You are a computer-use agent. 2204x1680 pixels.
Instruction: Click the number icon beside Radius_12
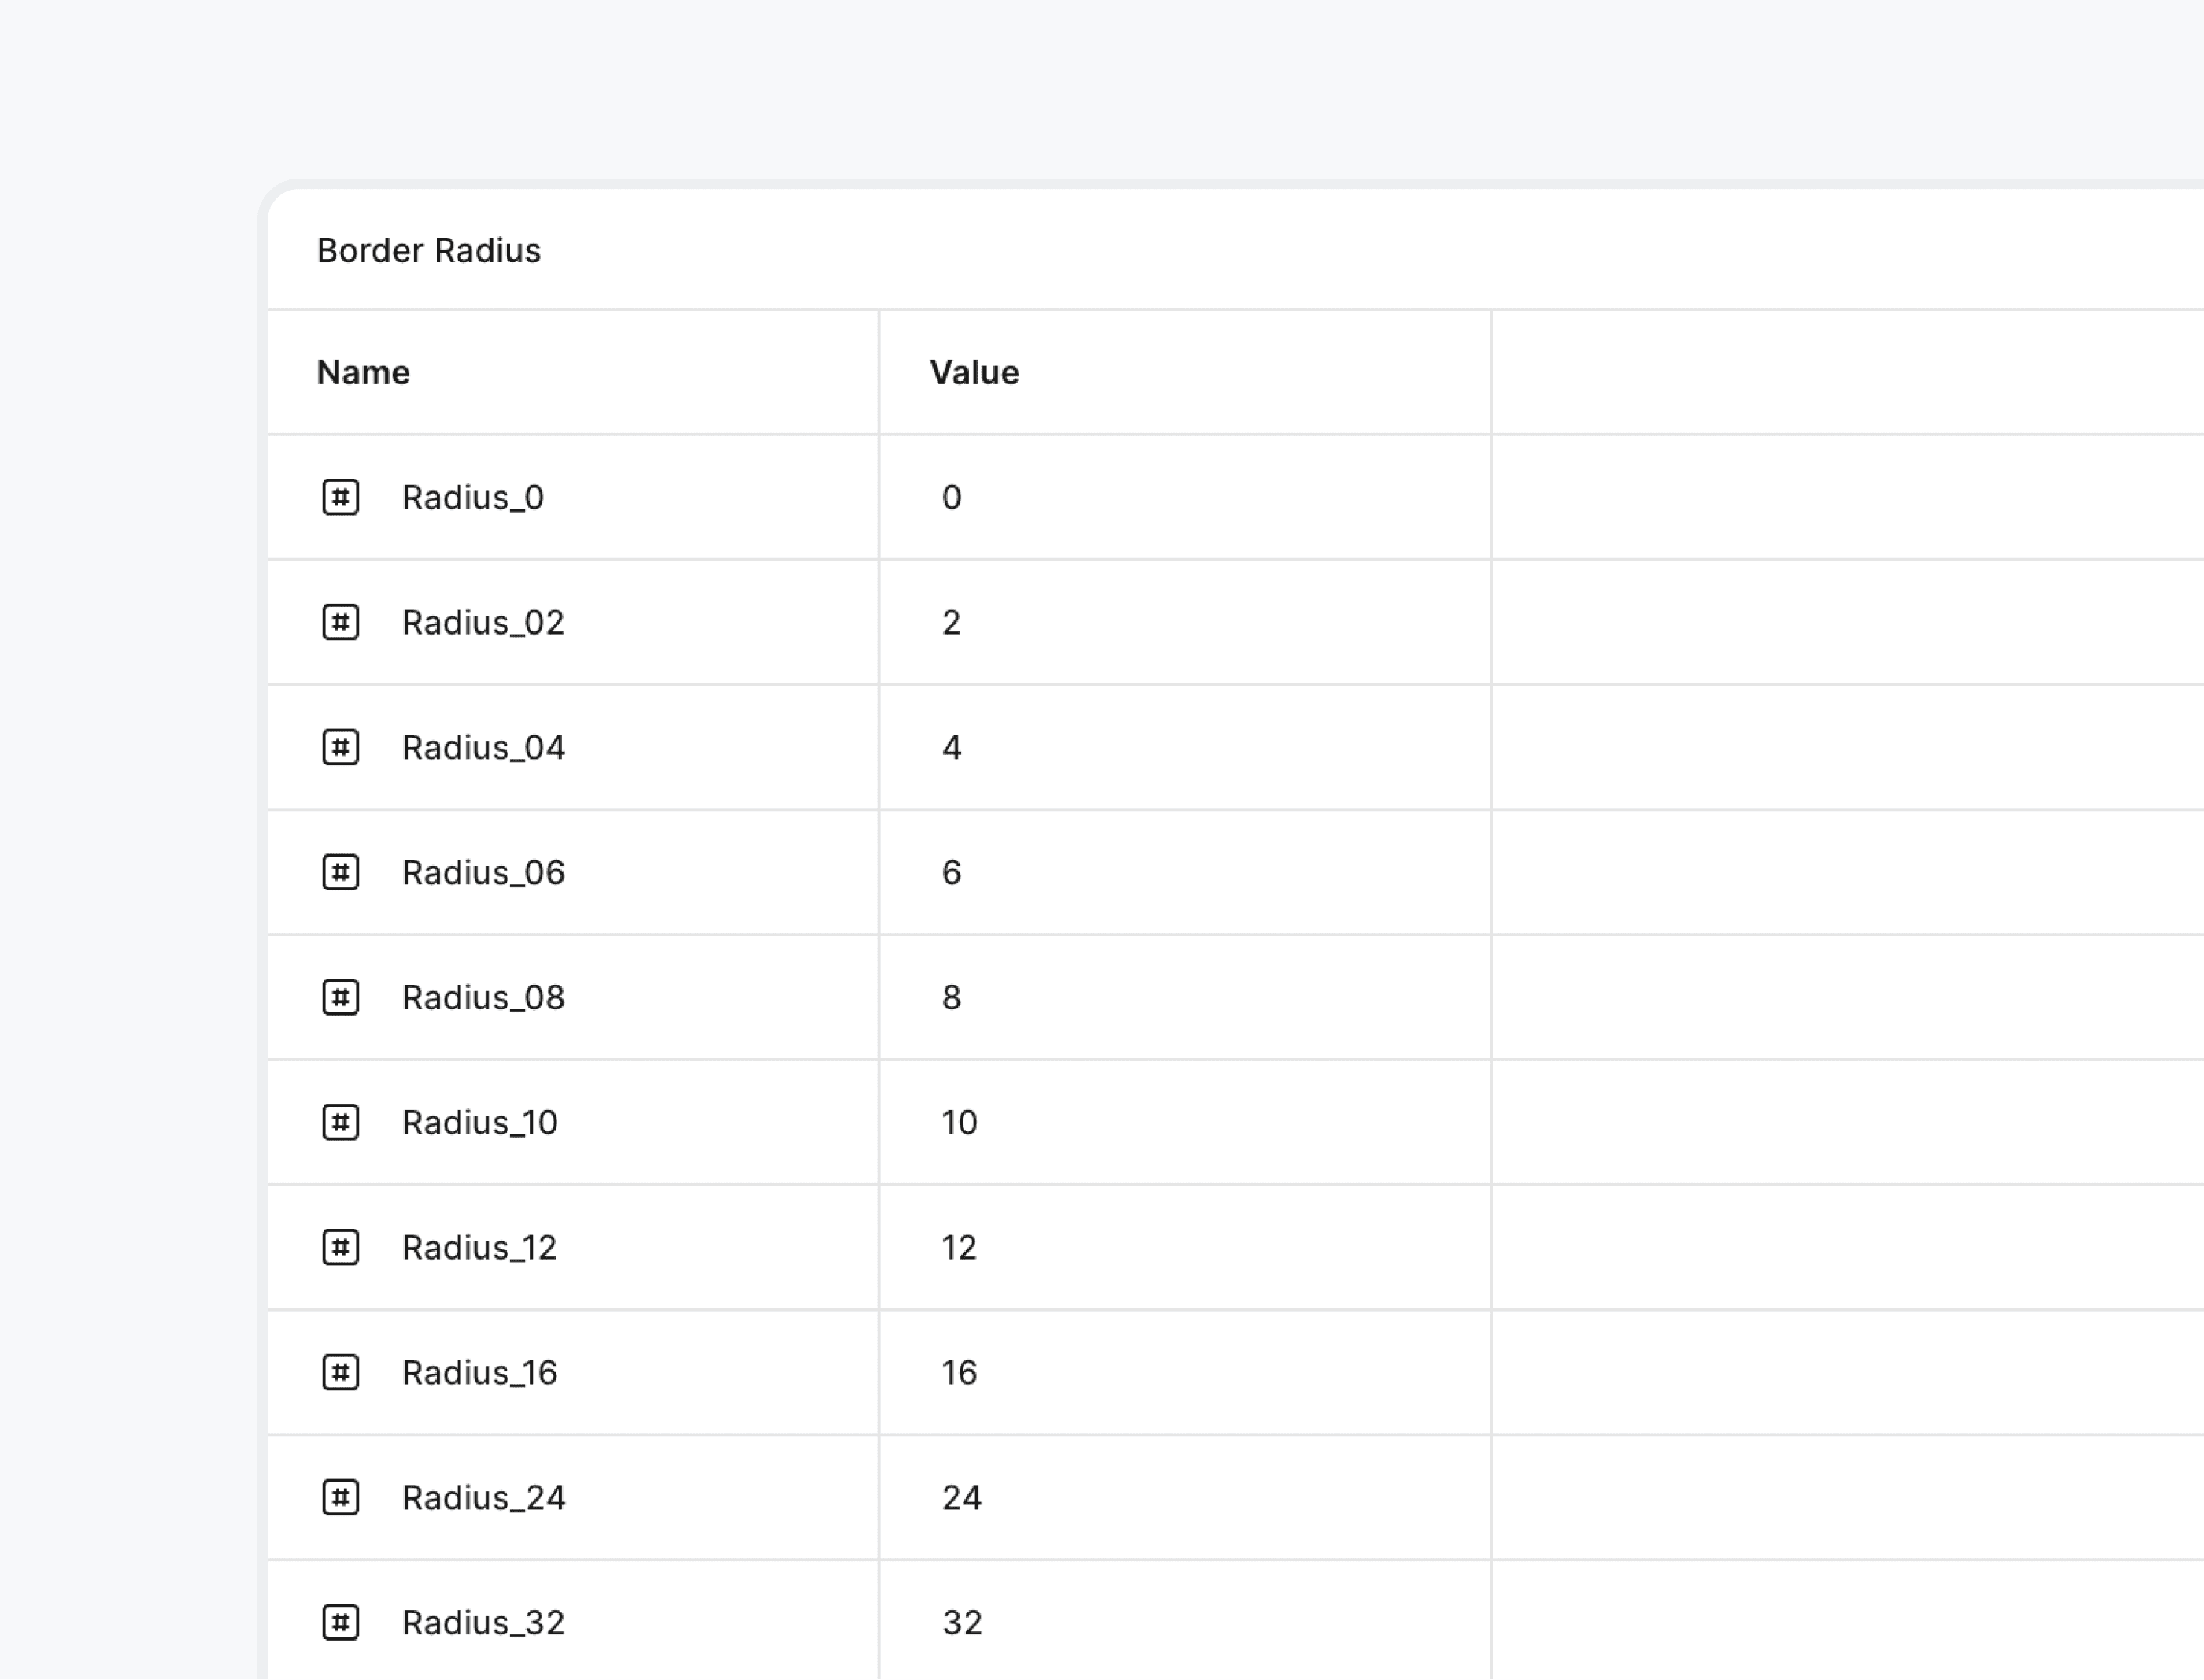[x=340, y=1247]
